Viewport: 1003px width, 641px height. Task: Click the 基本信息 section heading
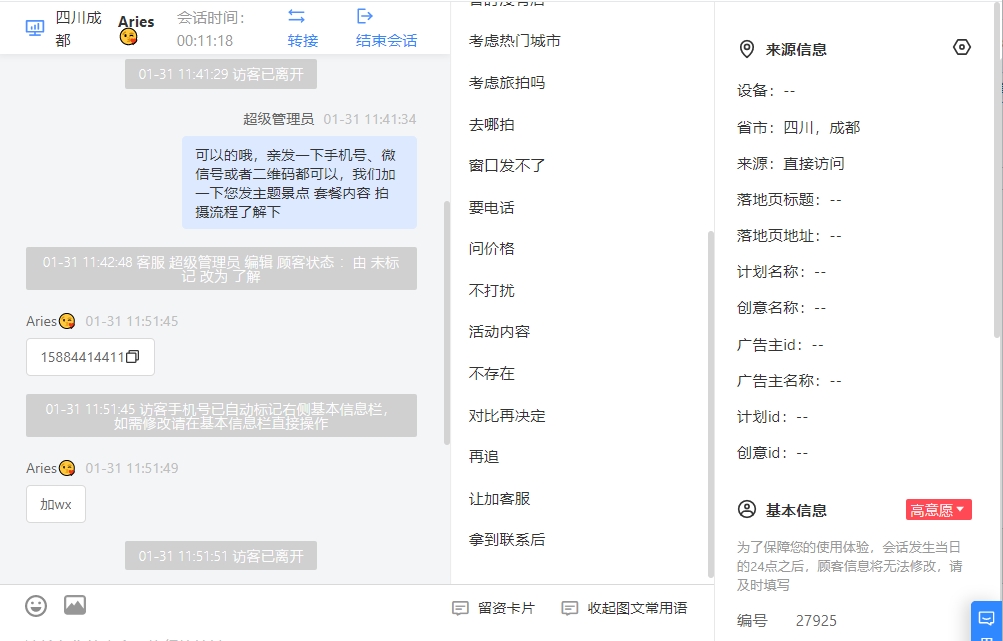click(796, 510)
